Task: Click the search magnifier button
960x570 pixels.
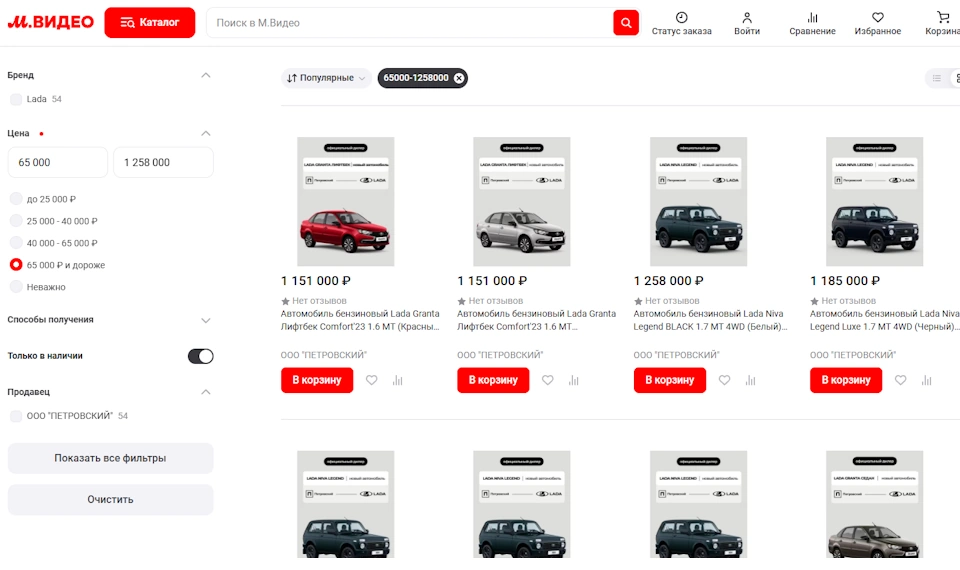Action: [x=626, y=22]
